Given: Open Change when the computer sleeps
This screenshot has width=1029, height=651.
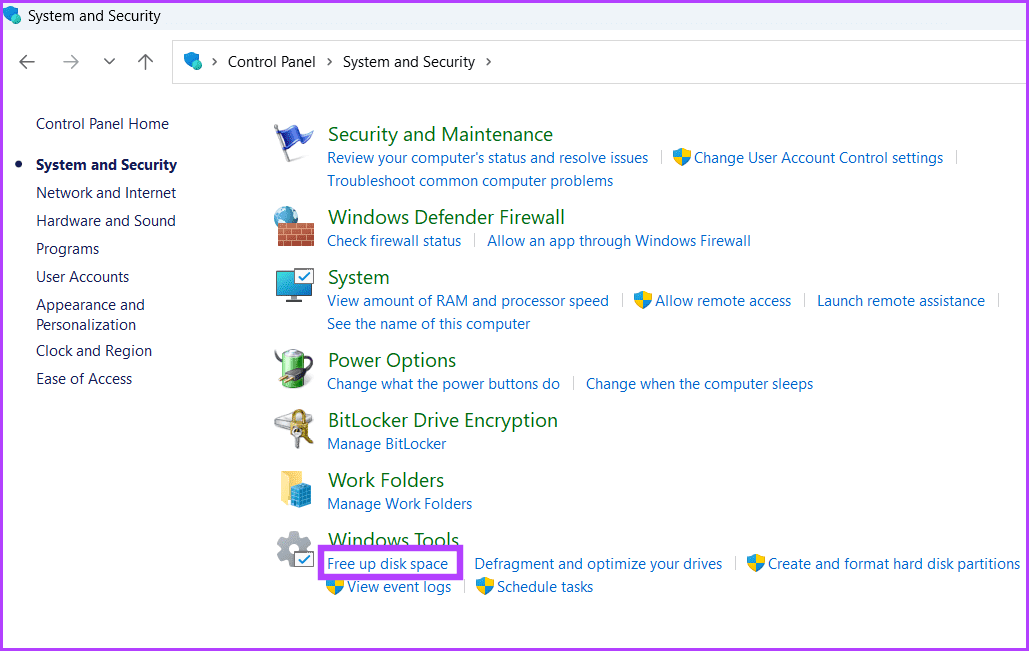Looking at the screenshot, I should [x=700, y=384].
